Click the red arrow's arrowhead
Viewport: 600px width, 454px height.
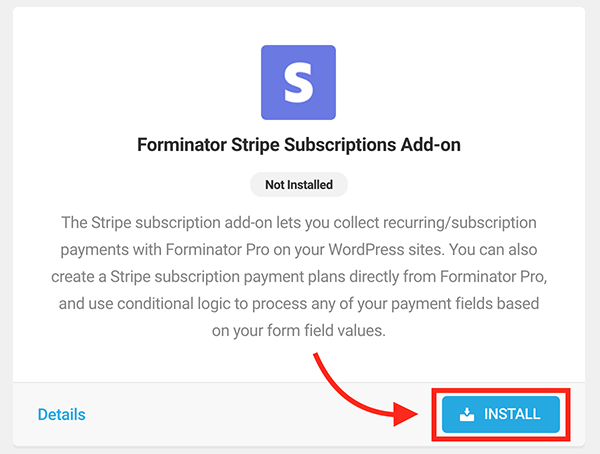click(x=411, y=413)
